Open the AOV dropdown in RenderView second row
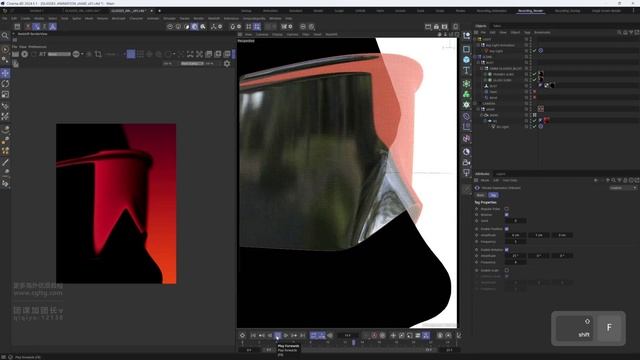Viewport: 640px width, 360px height. click(x=192, y=64)
